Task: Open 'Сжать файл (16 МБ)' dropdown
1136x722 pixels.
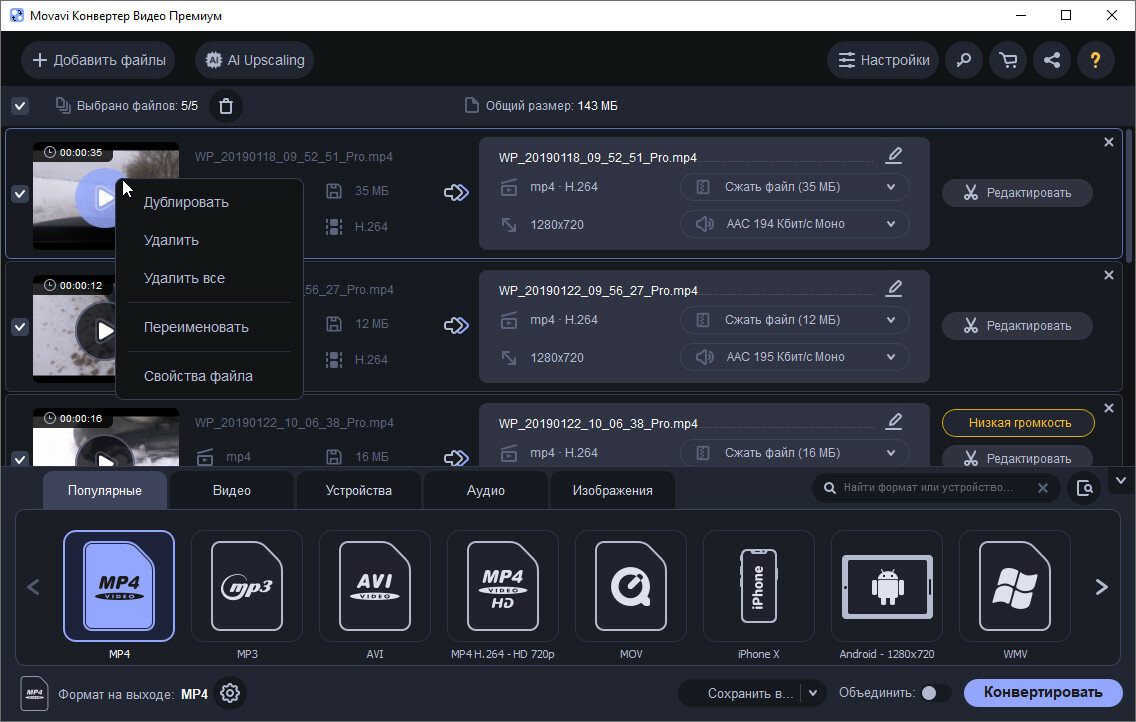Action: click(794, 453)
